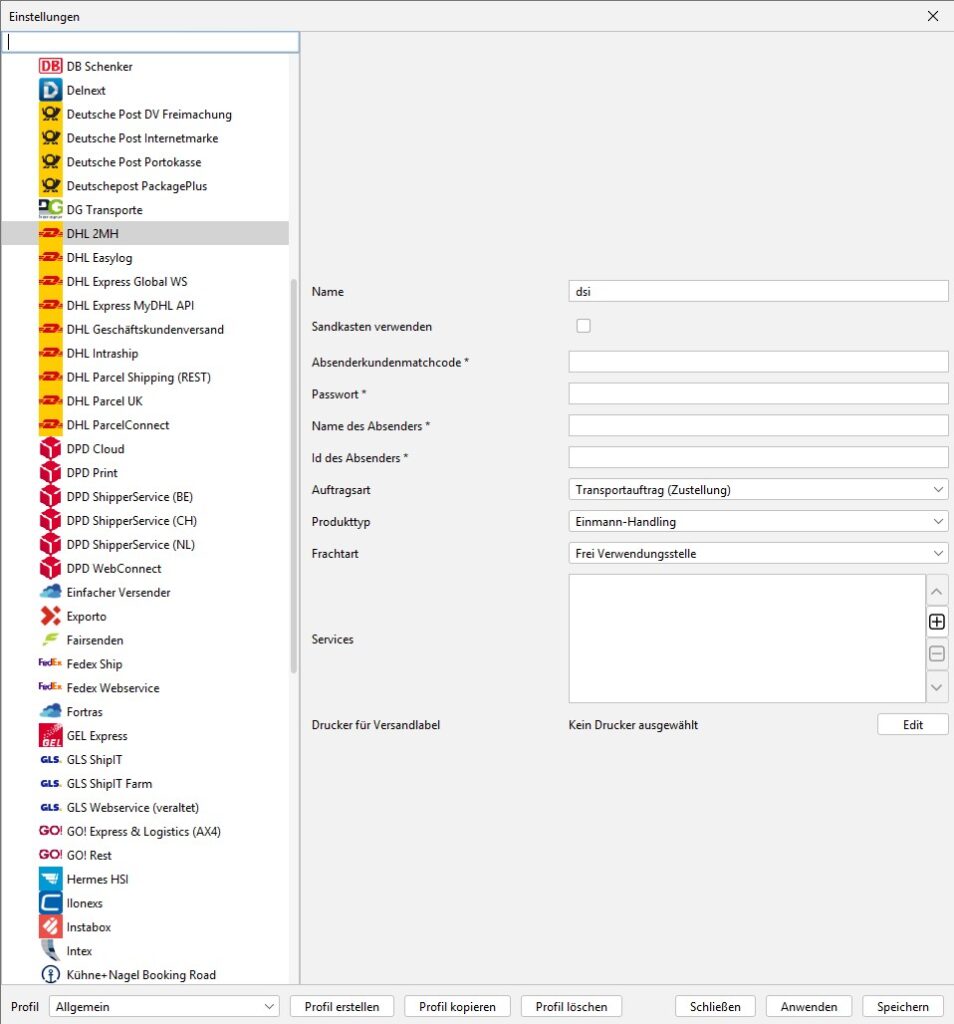The width and height of the screenshot is (954, 1024).
Task: Open the Frachtart dropdown
Action: tap(758, 553)
